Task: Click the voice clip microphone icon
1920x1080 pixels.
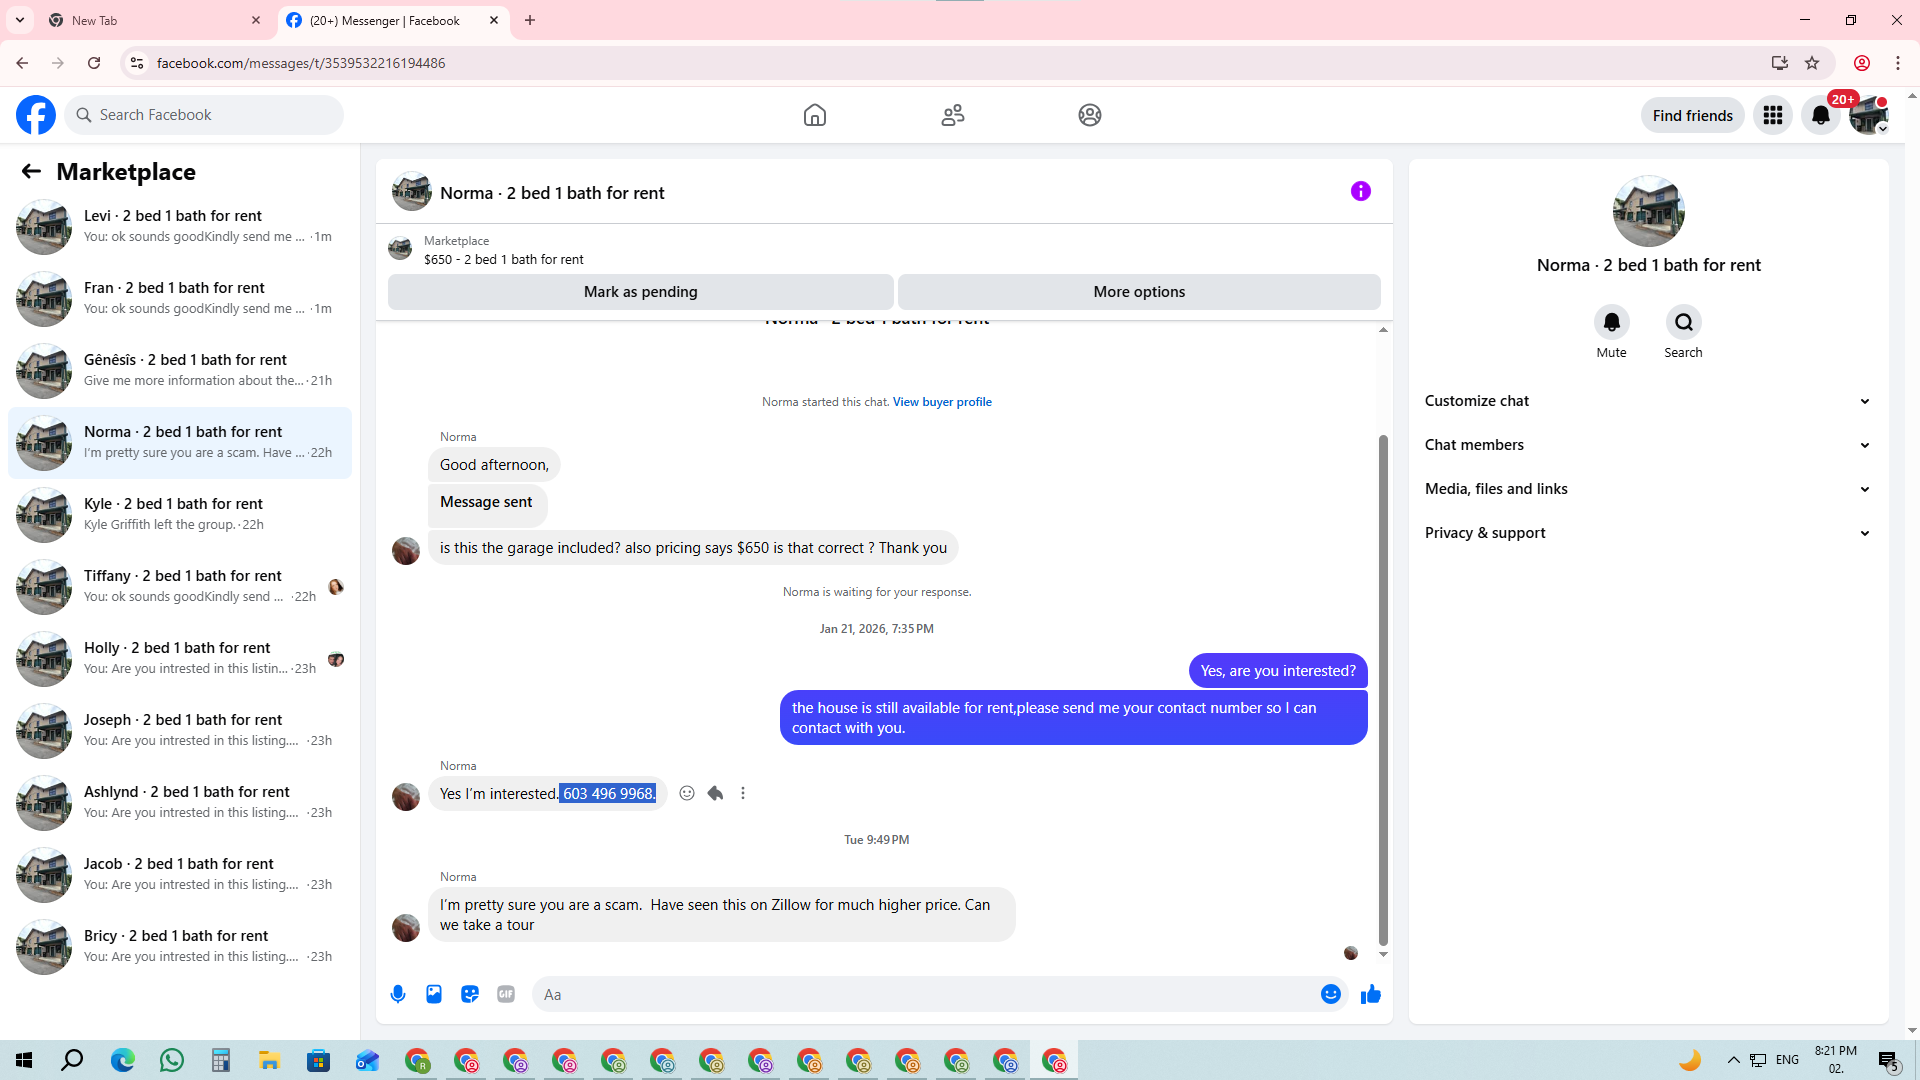Action: pos(398,994)
